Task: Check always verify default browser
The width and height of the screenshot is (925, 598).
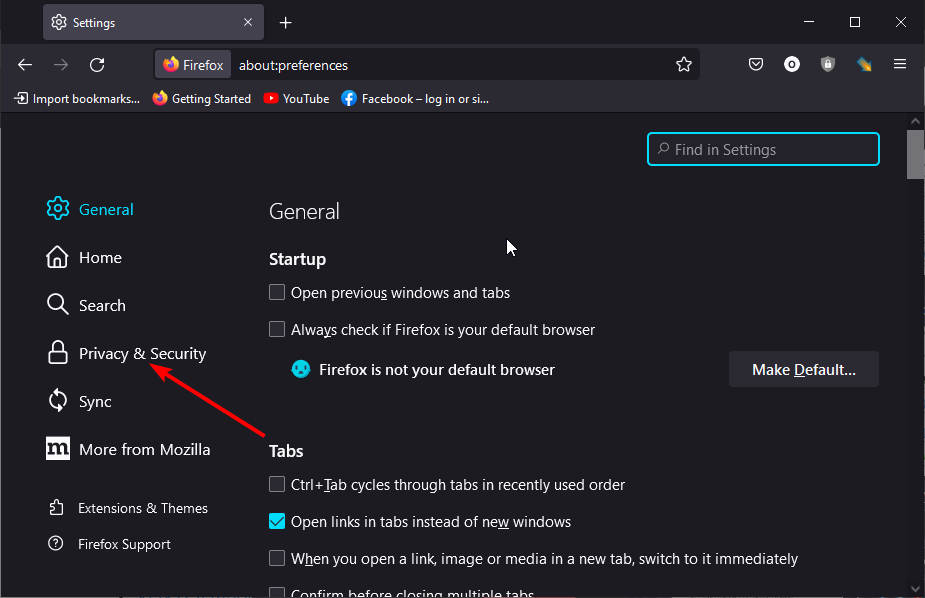Action: click(x=276, y=329)
